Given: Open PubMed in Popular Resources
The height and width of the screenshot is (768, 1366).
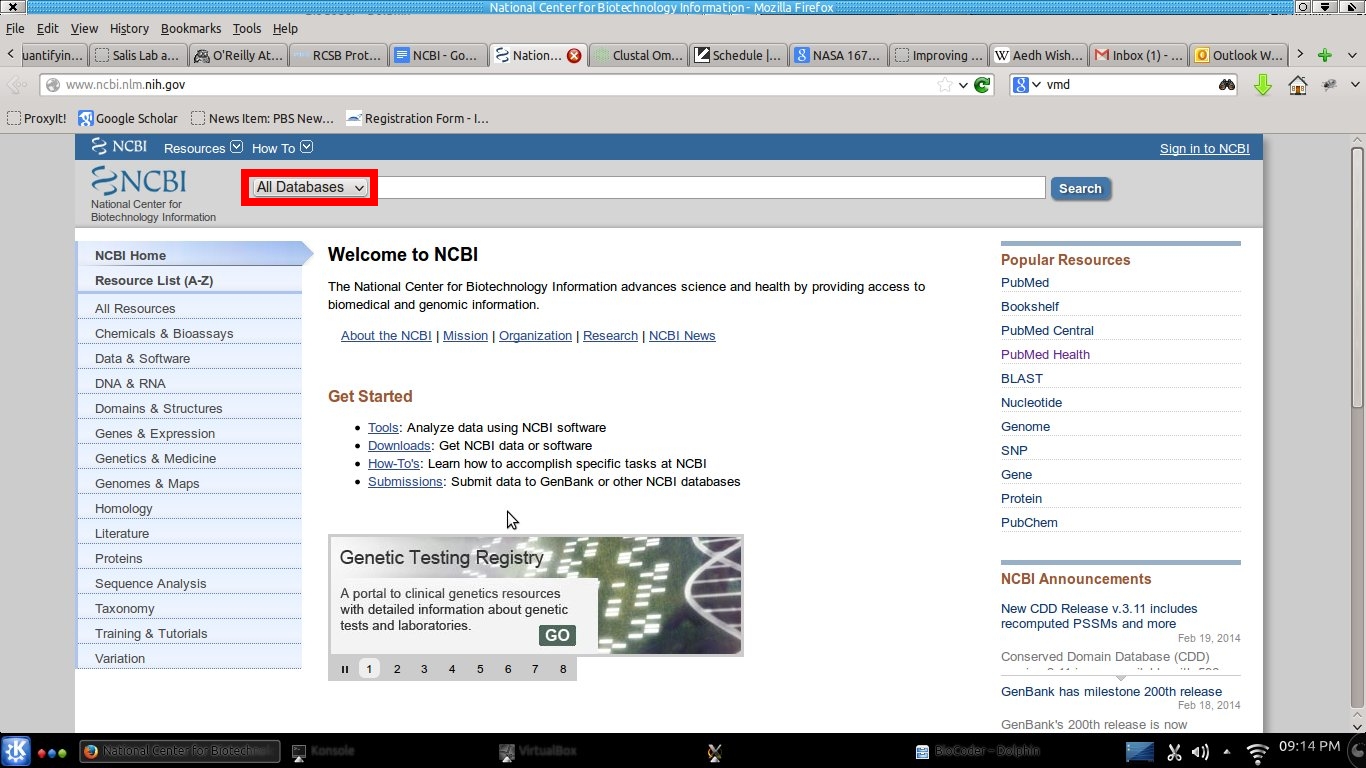Looking at the screenshot, I should point(1025,282).
